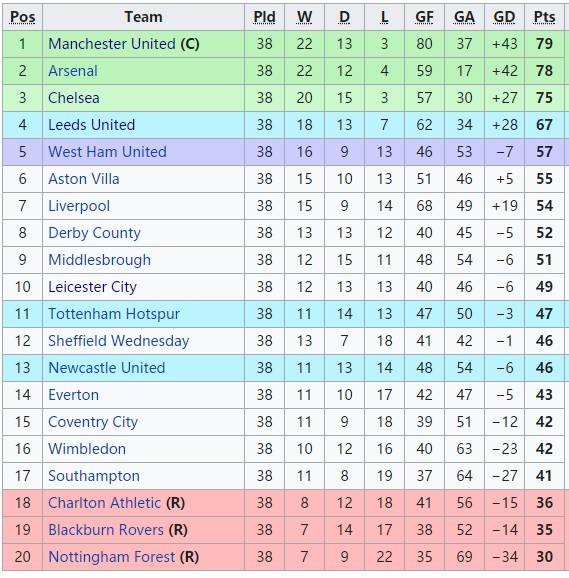Click the Pts column header abbreviation

point(544,17)
